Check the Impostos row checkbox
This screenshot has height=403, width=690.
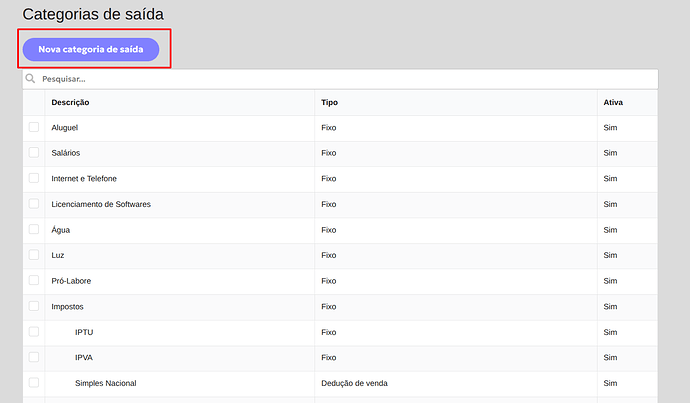34,306
